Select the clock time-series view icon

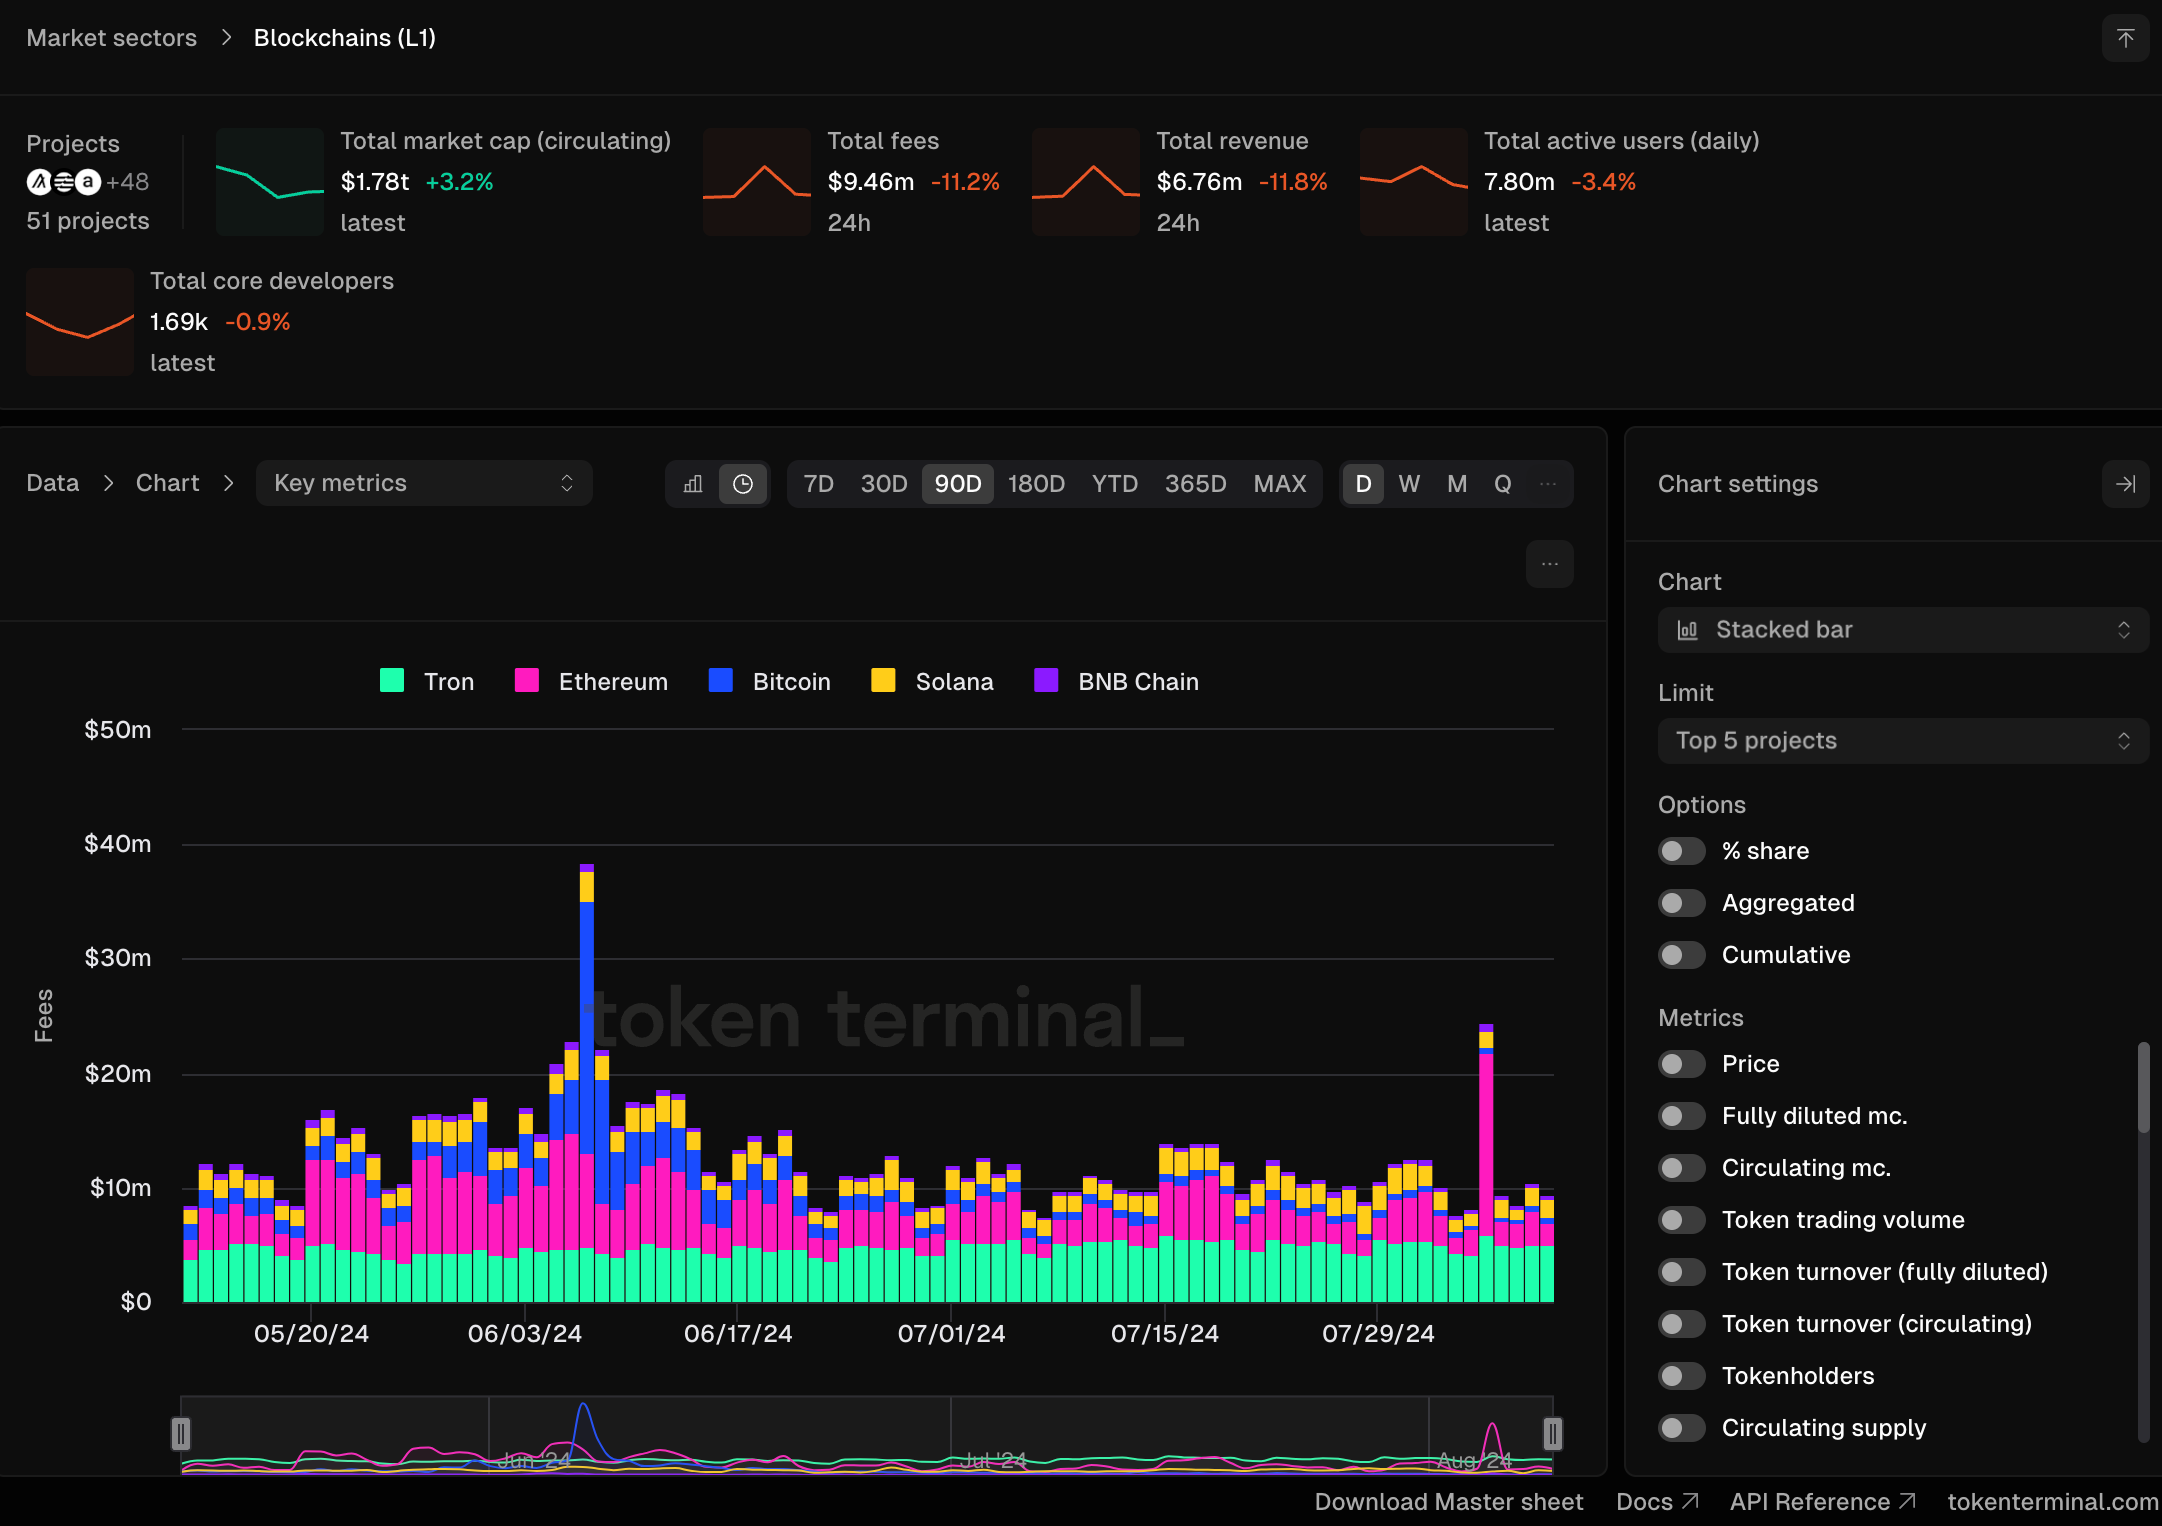pos(743,484)
